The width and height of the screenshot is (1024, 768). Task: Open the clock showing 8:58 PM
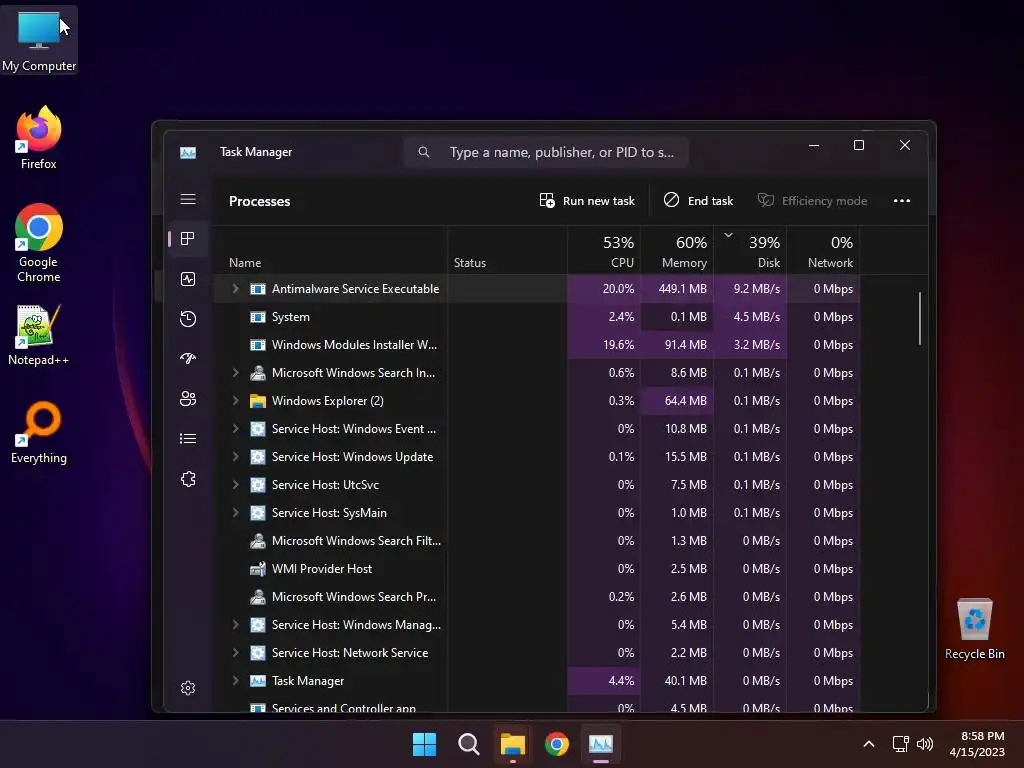pos(977,744)
